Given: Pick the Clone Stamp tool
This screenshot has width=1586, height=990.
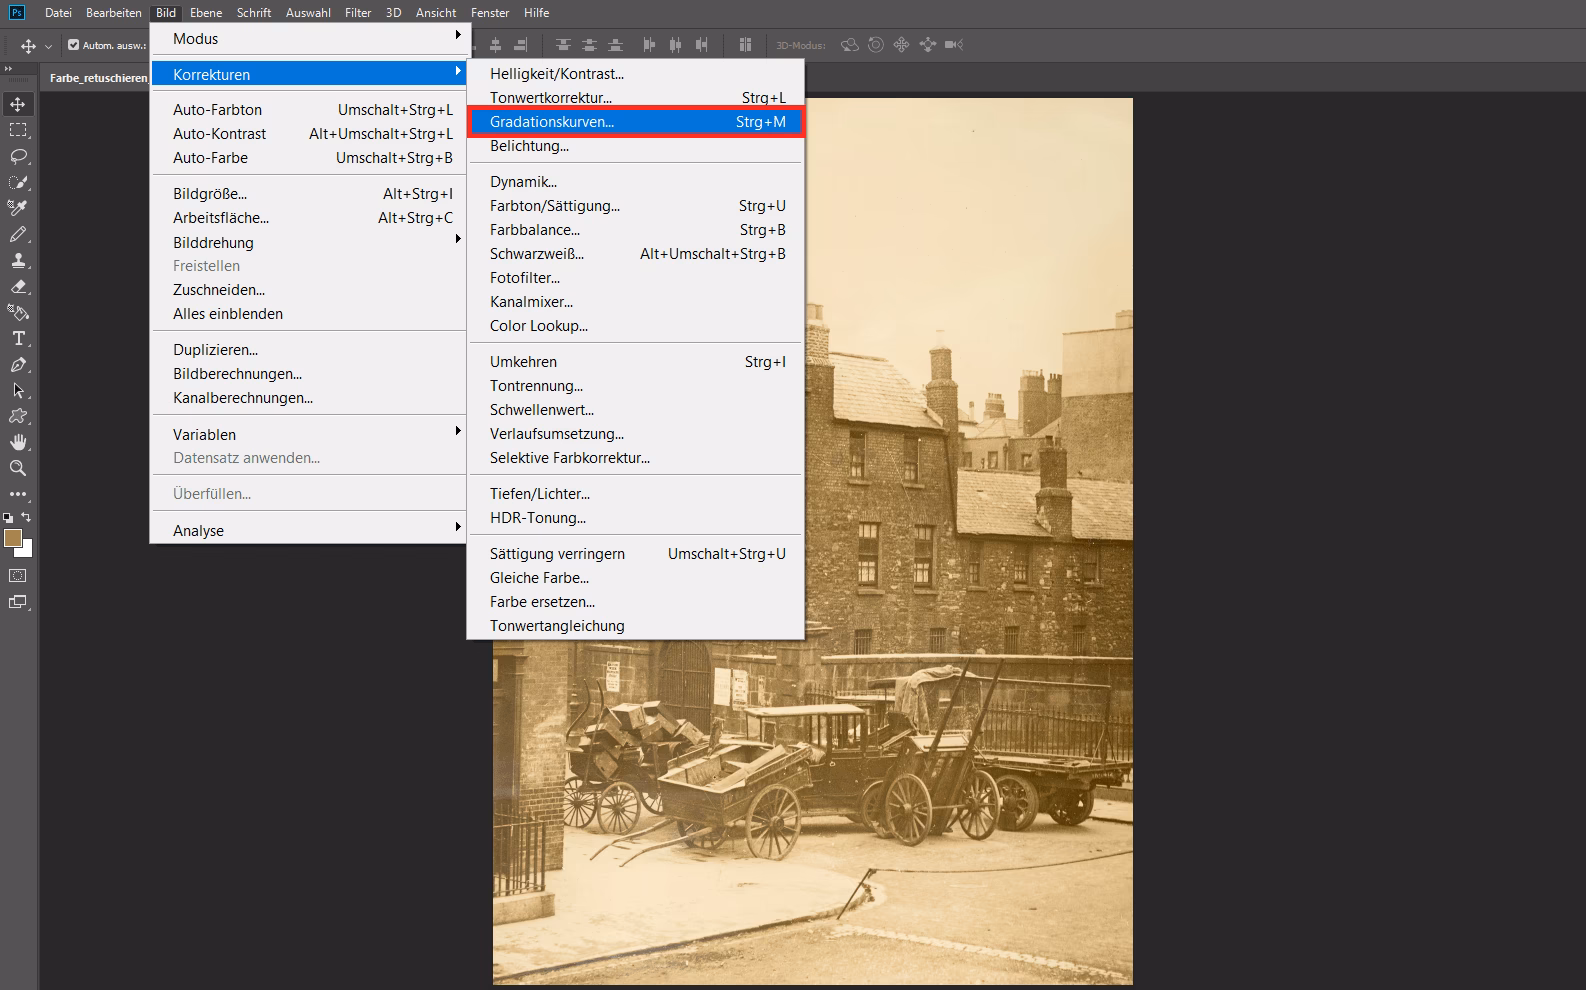Looking at the screenshot, I should pyautogui.click(x=18, y=260).
